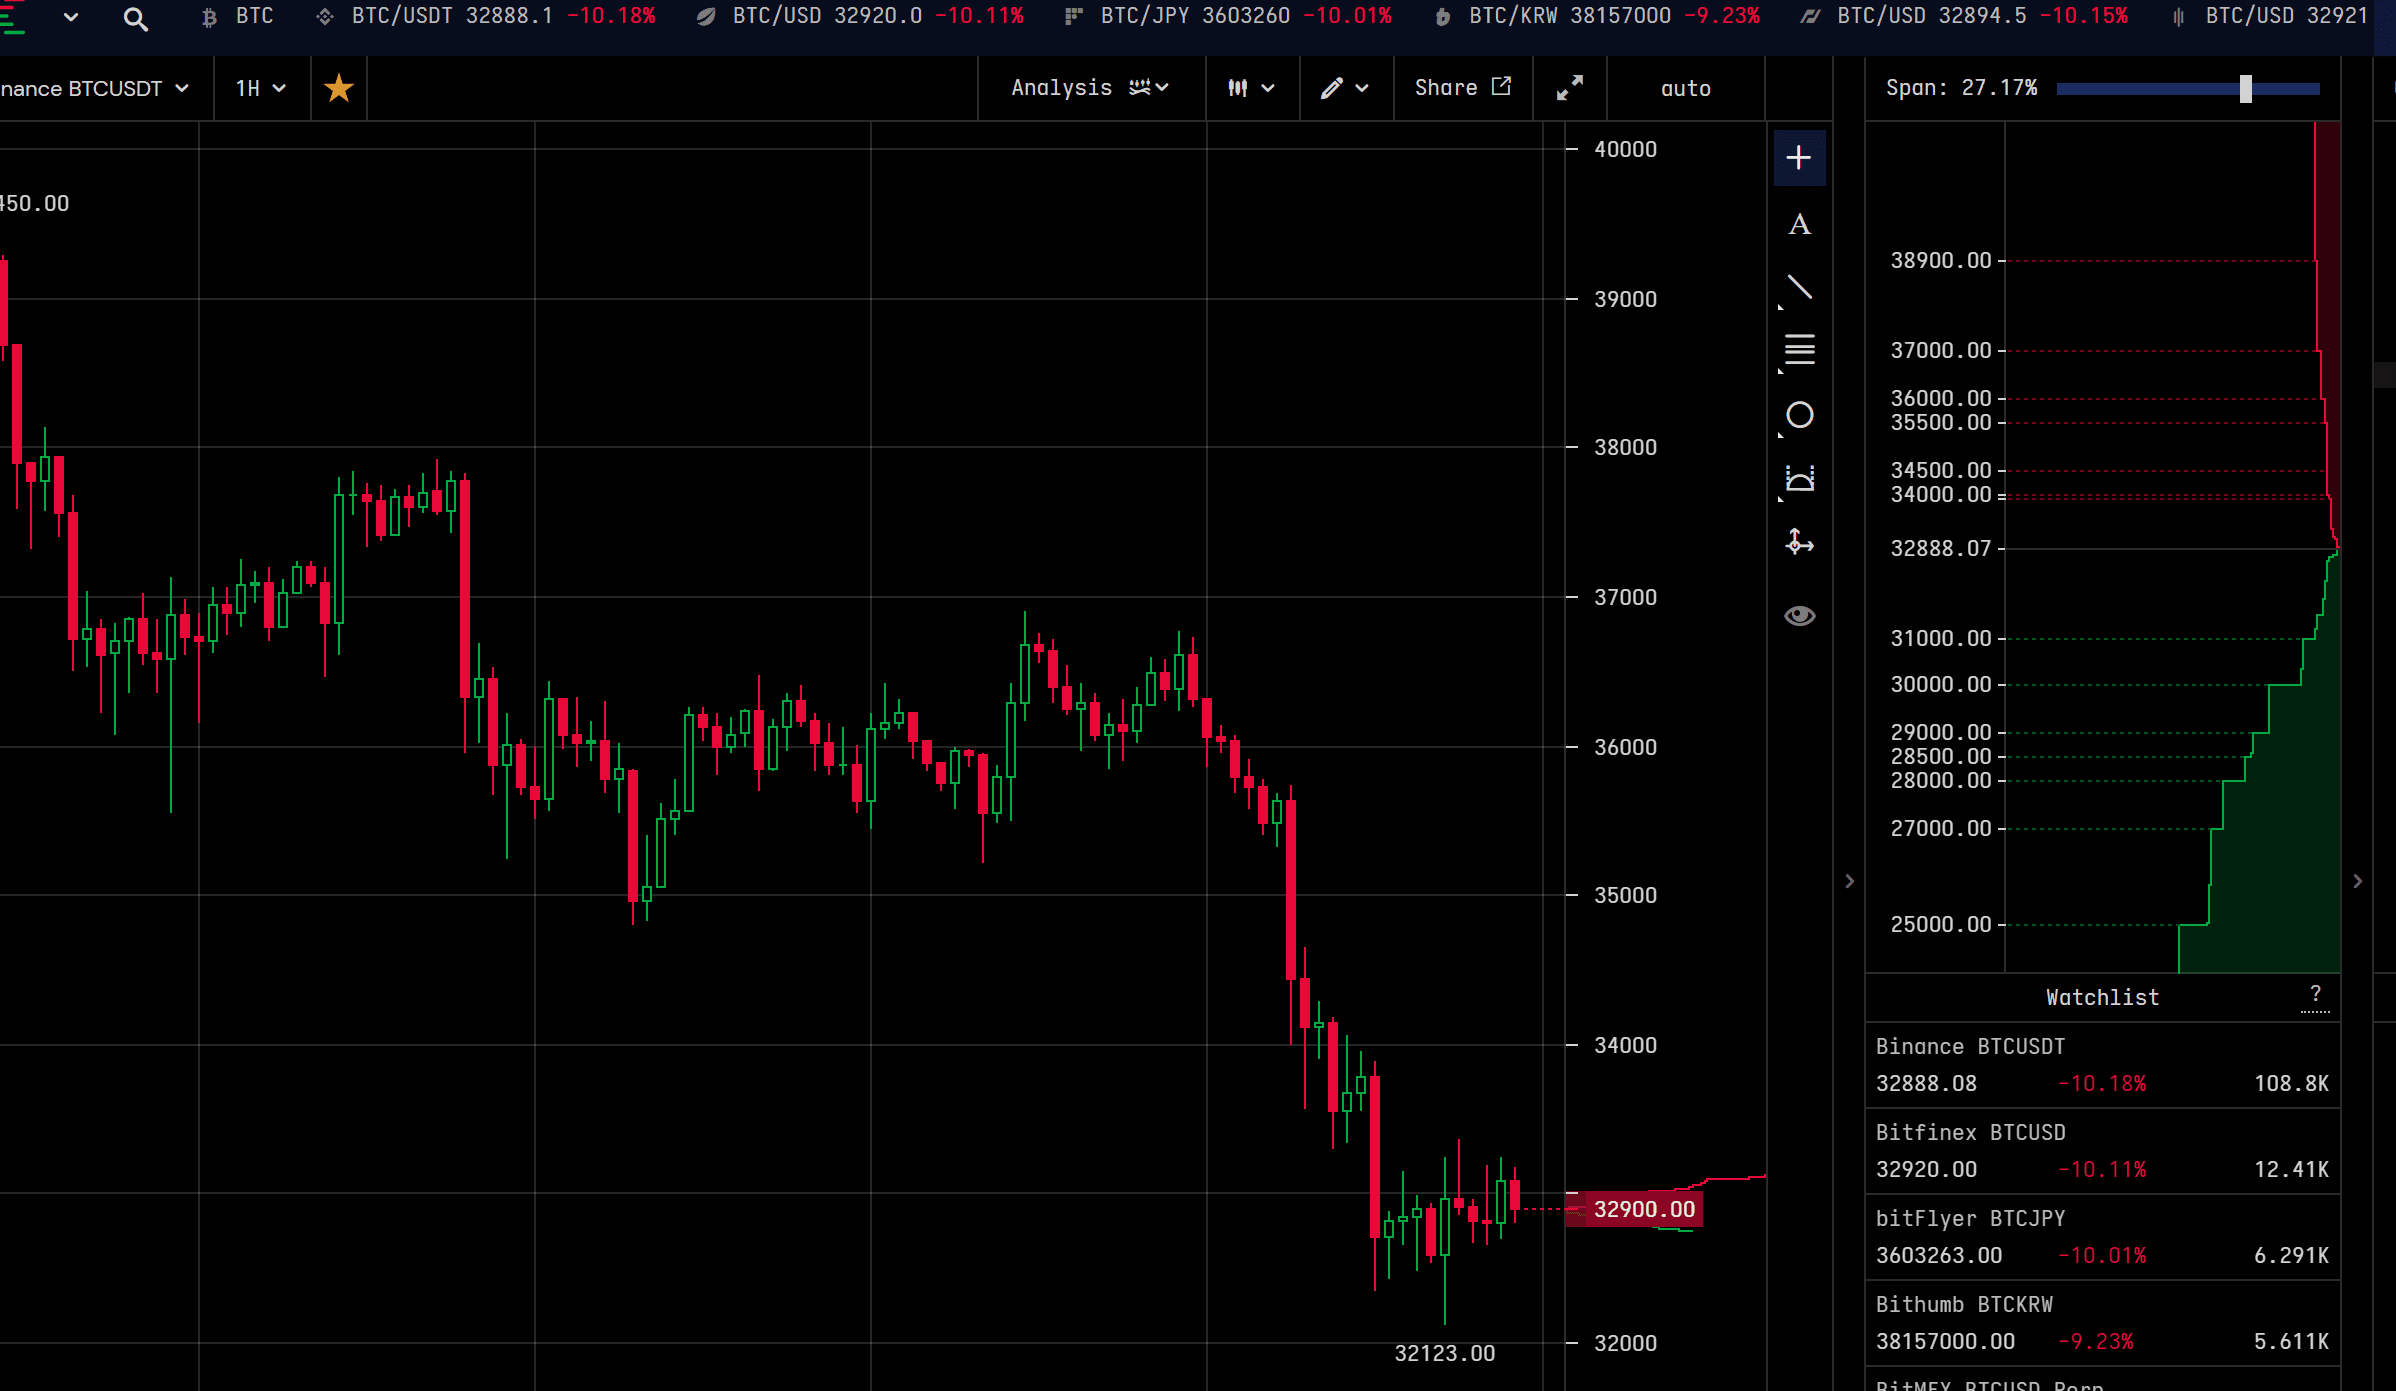Toggle auto price scale
Image resolution: width=2396 pixels, height=1391 pixels.
(x=1685, y=88)
